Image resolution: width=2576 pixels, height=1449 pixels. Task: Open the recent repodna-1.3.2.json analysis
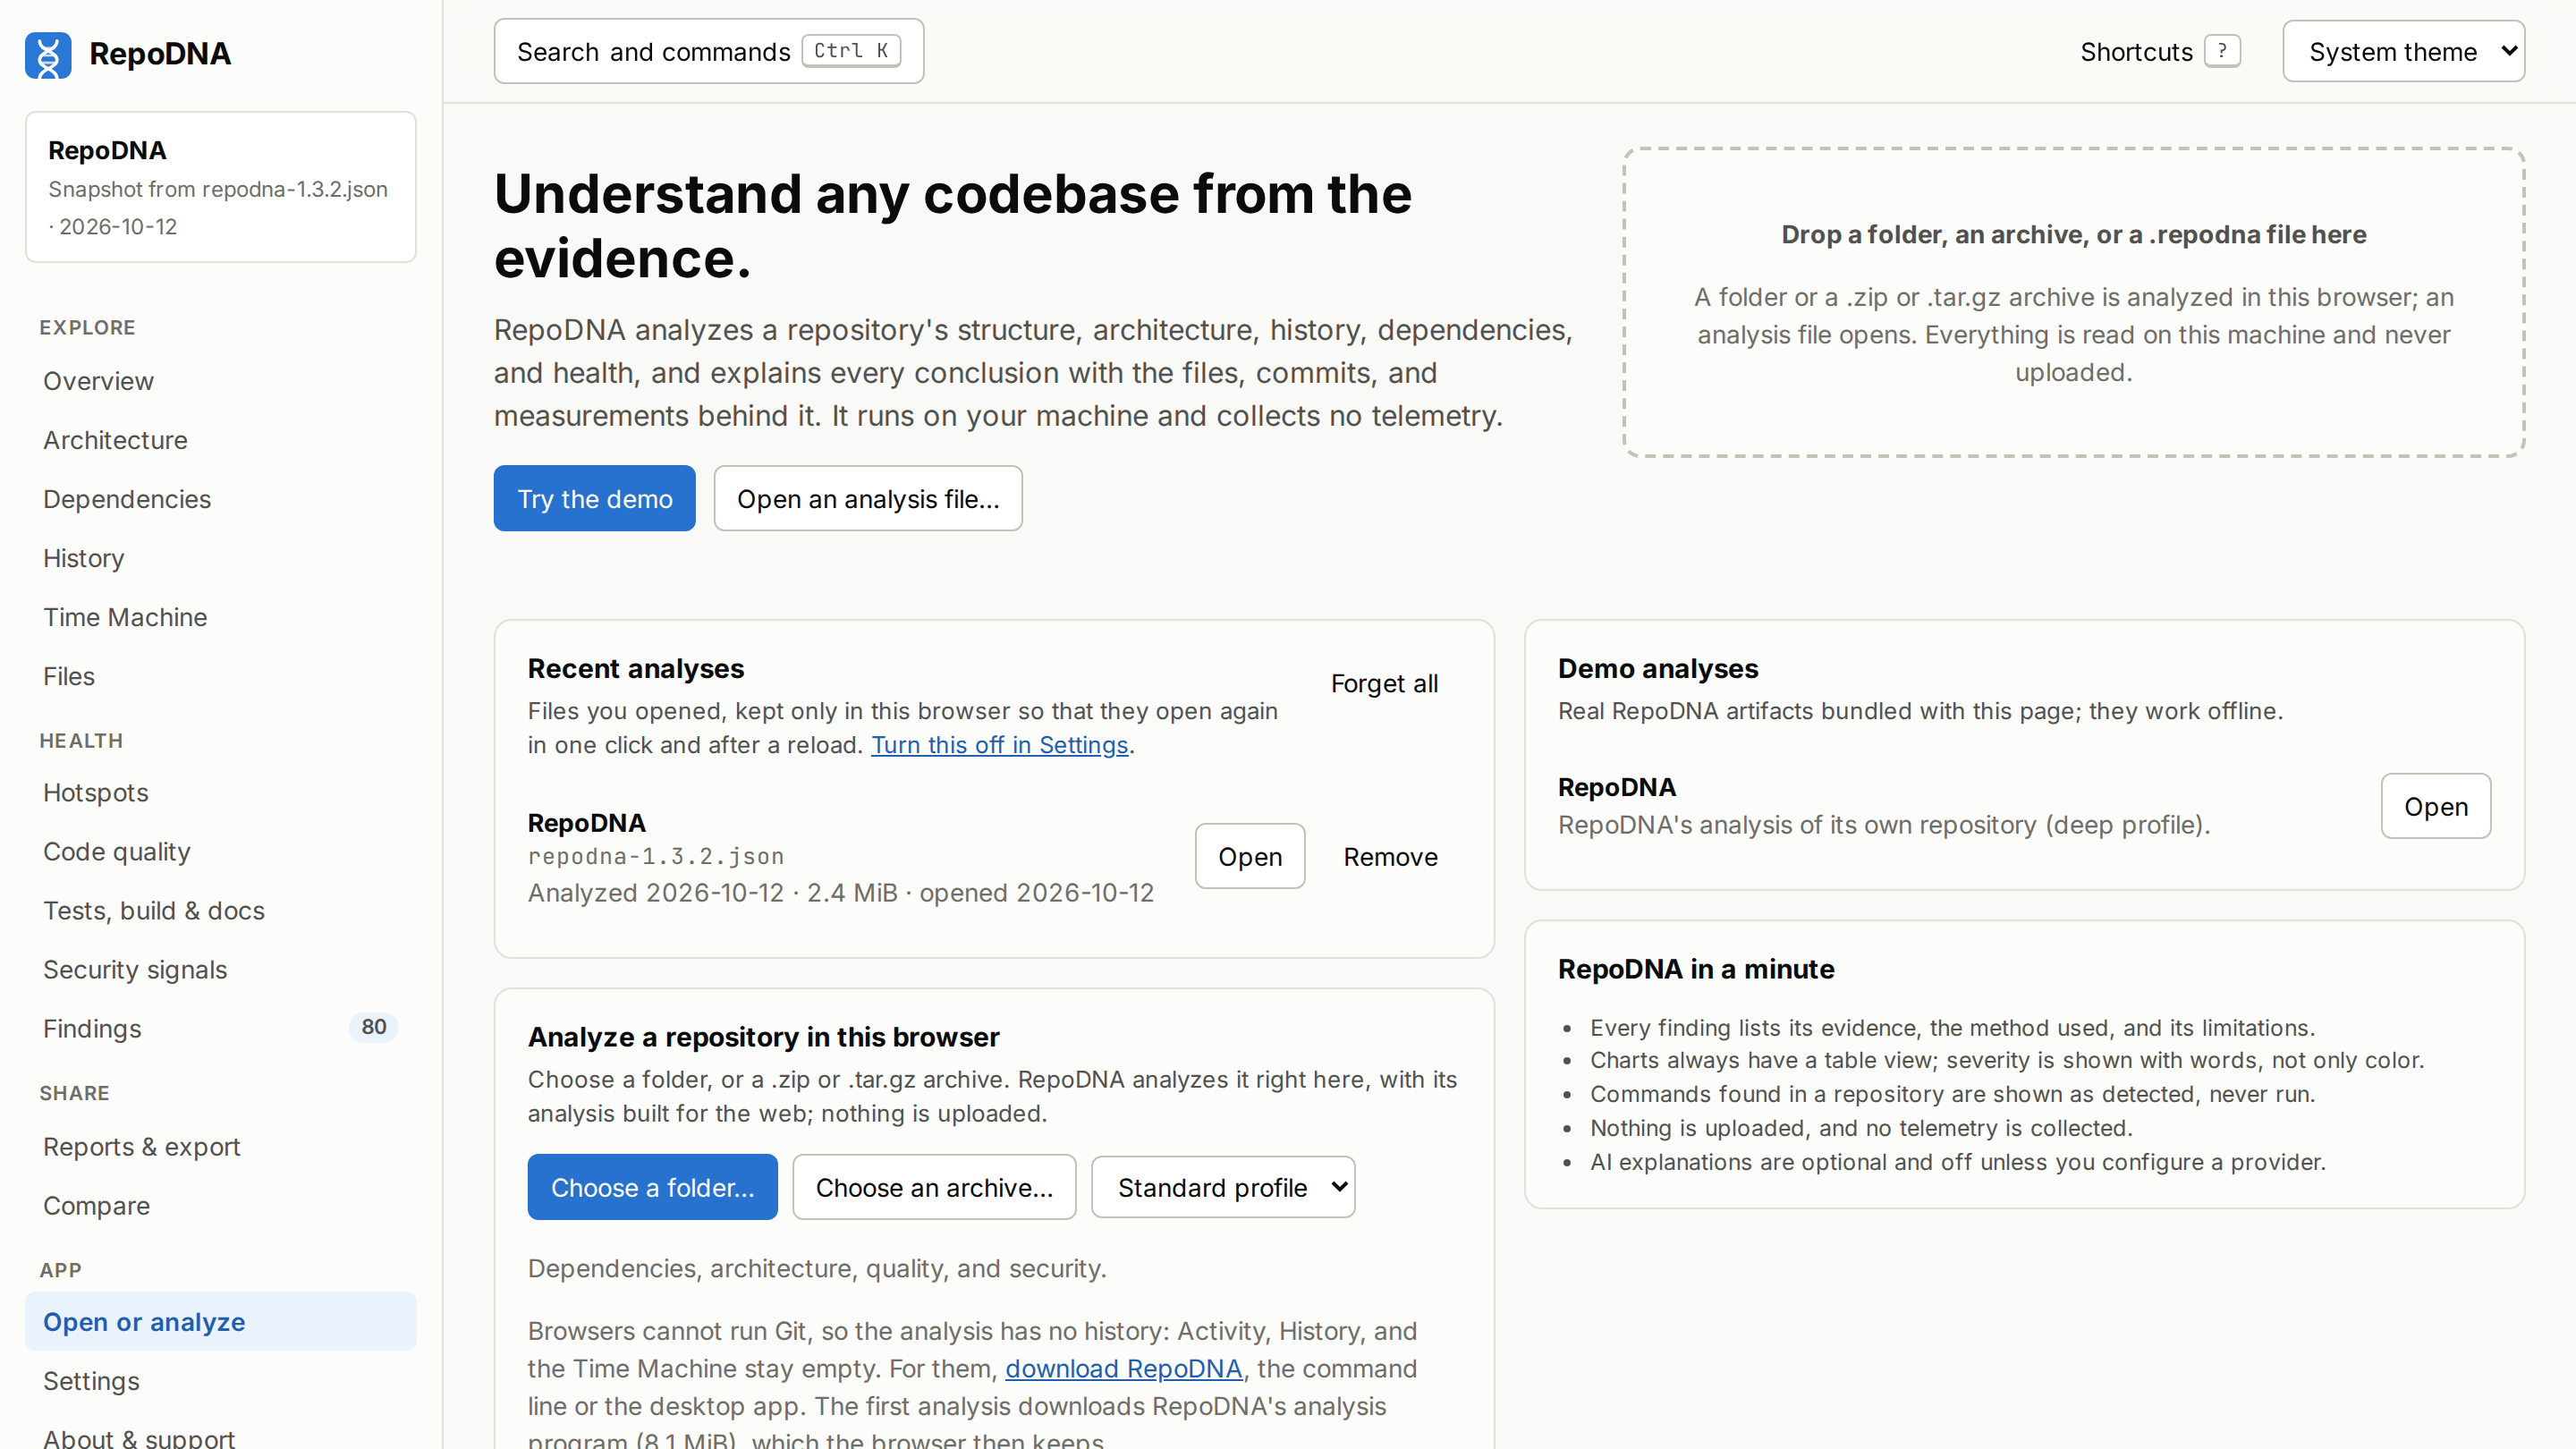tap(1250, 856)
